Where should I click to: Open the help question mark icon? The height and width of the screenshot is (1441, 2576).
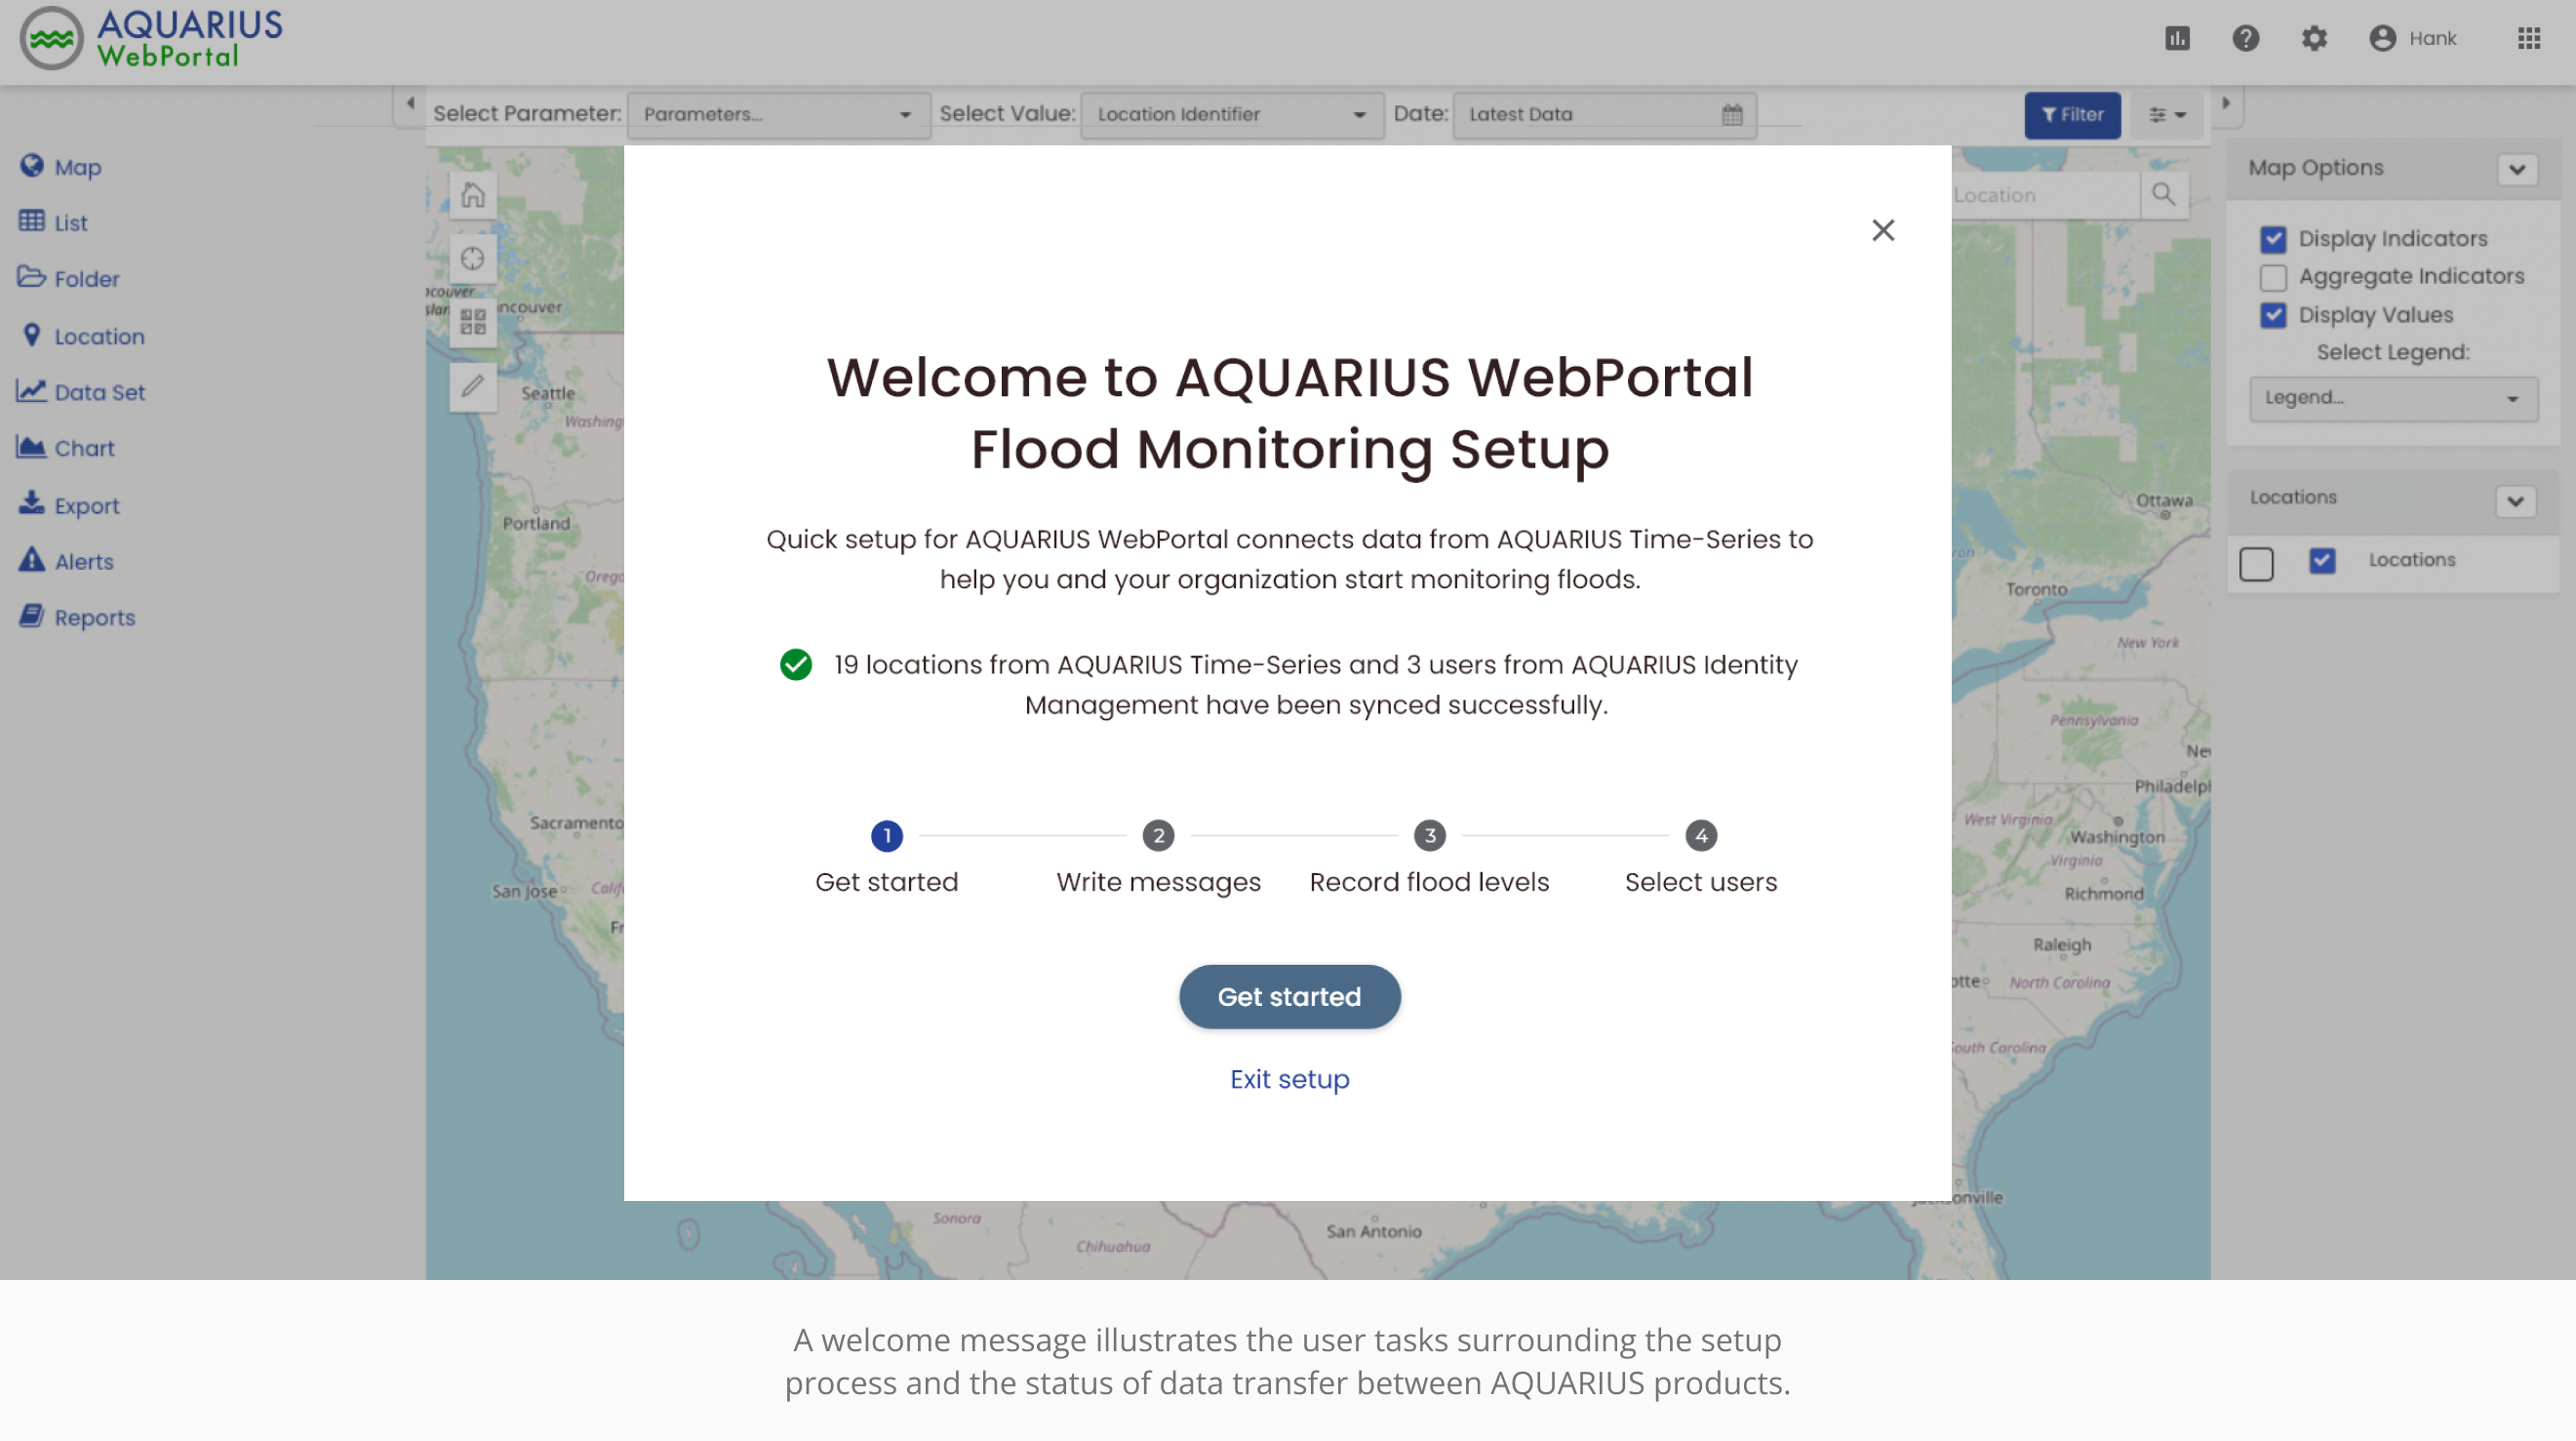(2245, 38)
